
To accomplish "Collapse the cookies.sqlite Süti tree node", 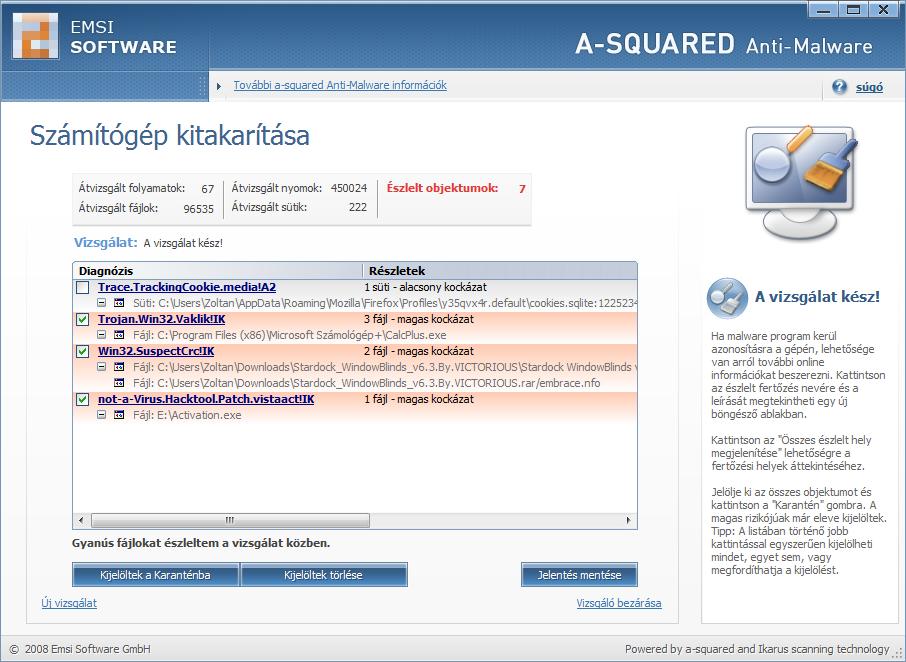I will coord(101,303).
